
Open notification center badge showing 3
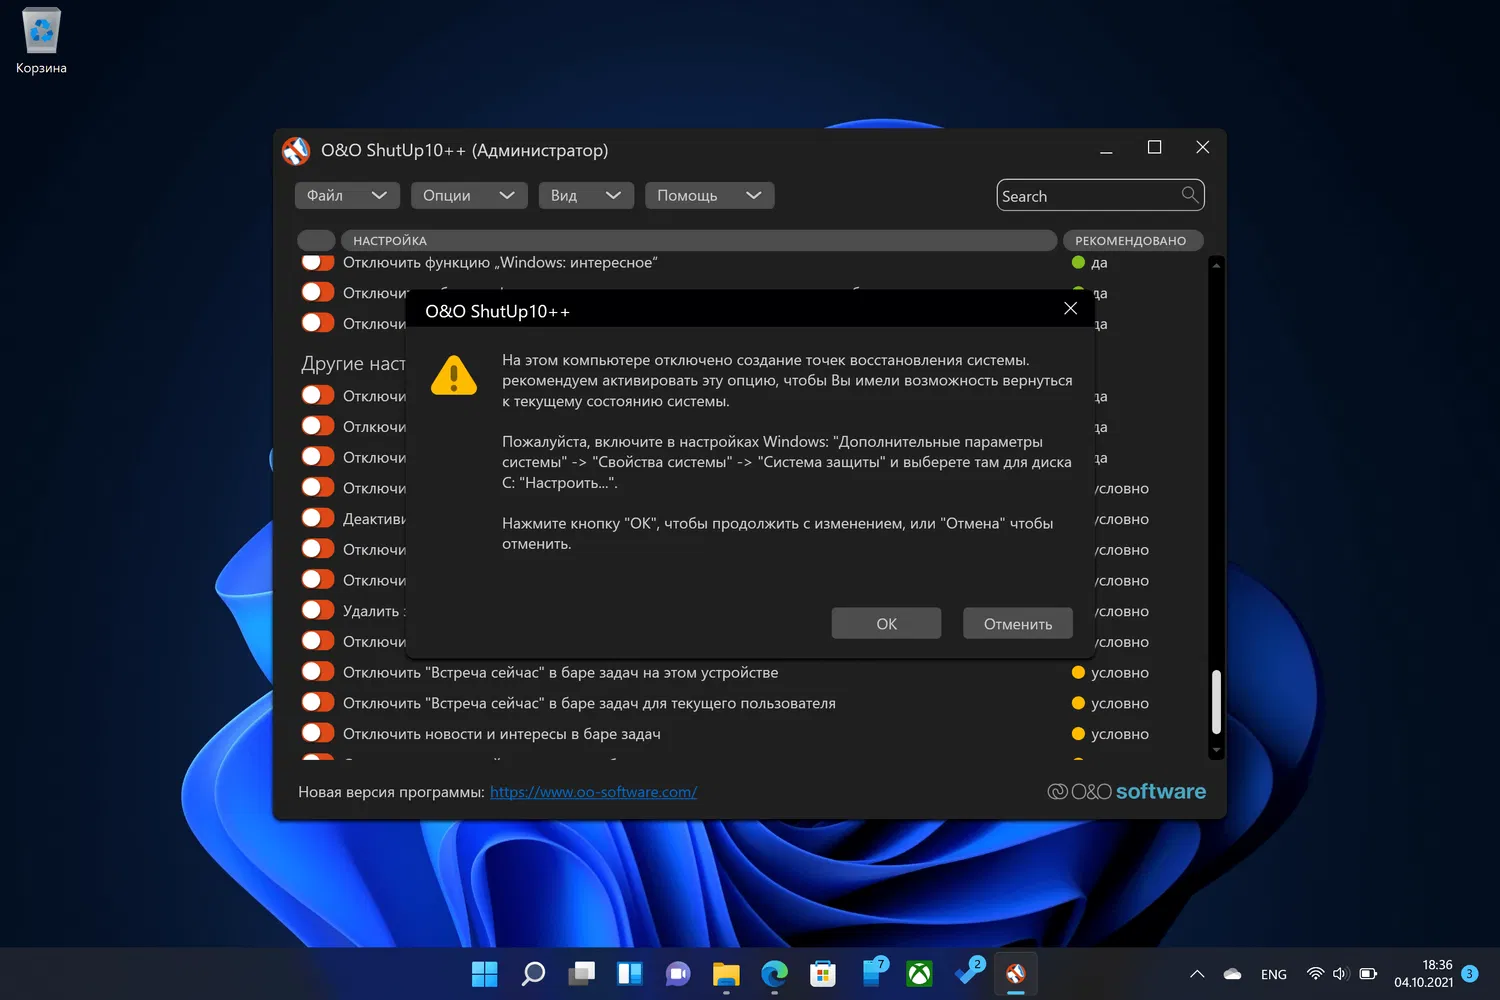tap(1469, 974)
